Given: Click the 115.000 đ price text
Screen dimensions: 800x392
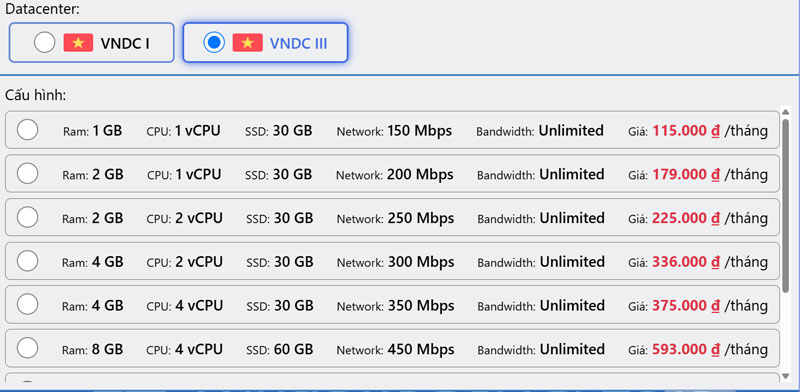Looking at the screenshot, I should point(686,131).
